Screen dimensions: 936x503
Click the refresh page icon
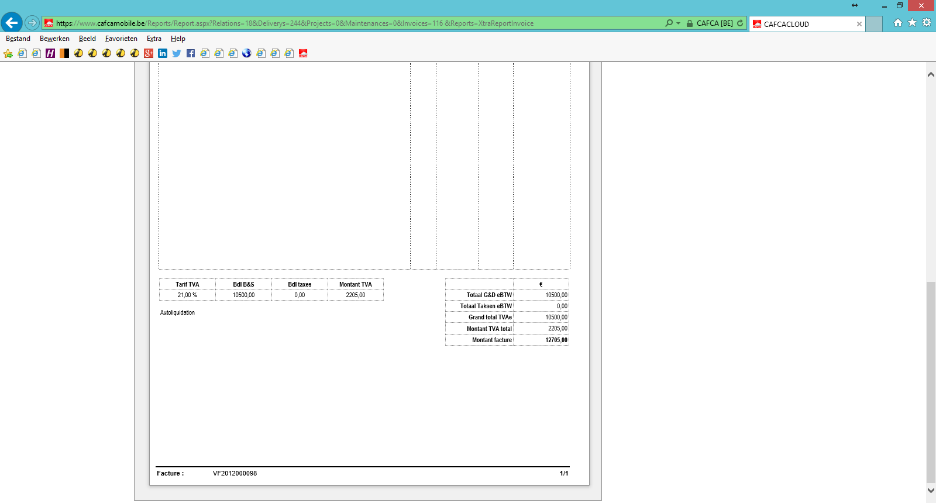(740, 23)
